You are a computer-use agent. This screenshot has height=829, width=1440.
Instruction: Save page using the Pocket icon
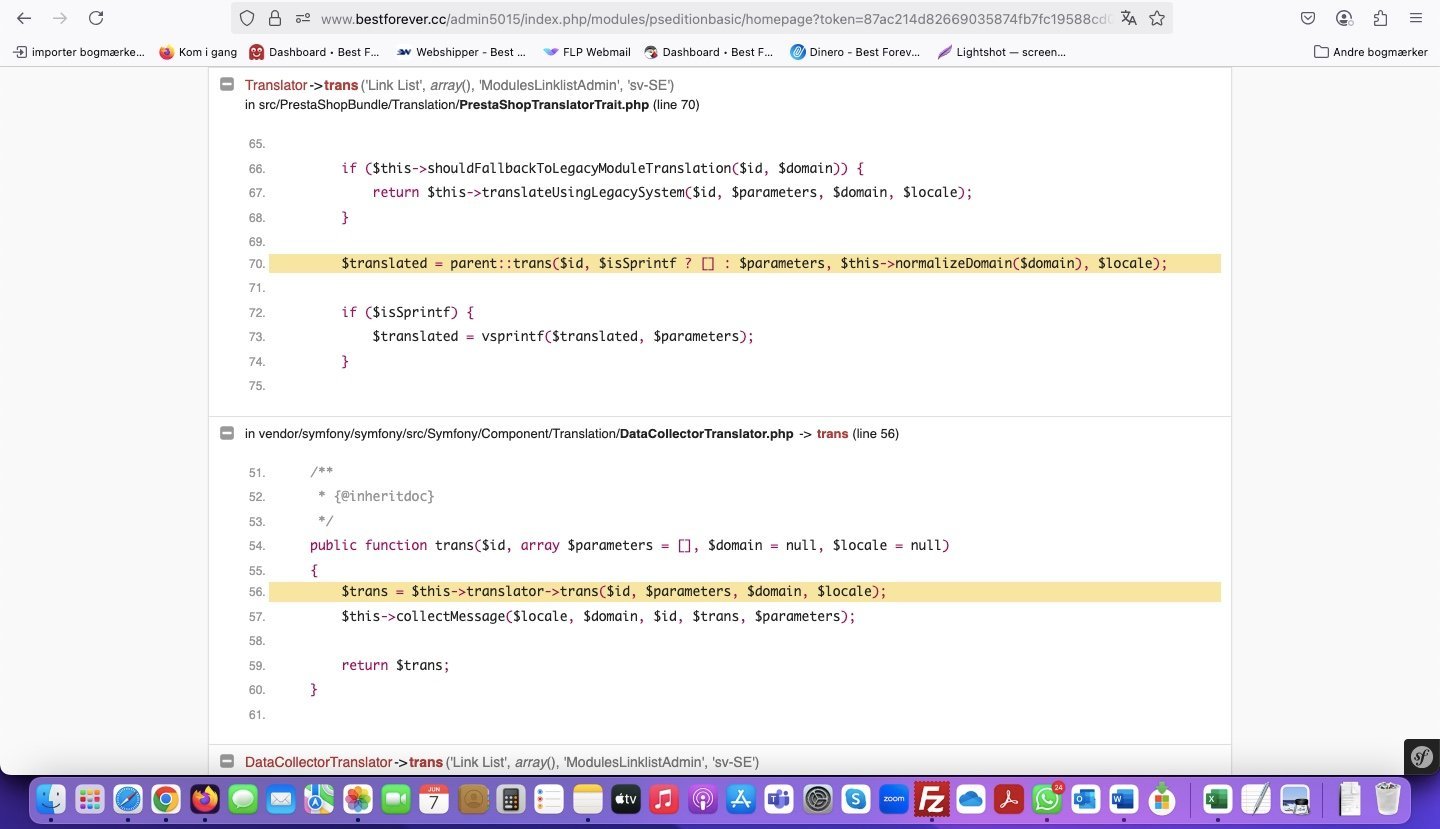point(1308,18)
